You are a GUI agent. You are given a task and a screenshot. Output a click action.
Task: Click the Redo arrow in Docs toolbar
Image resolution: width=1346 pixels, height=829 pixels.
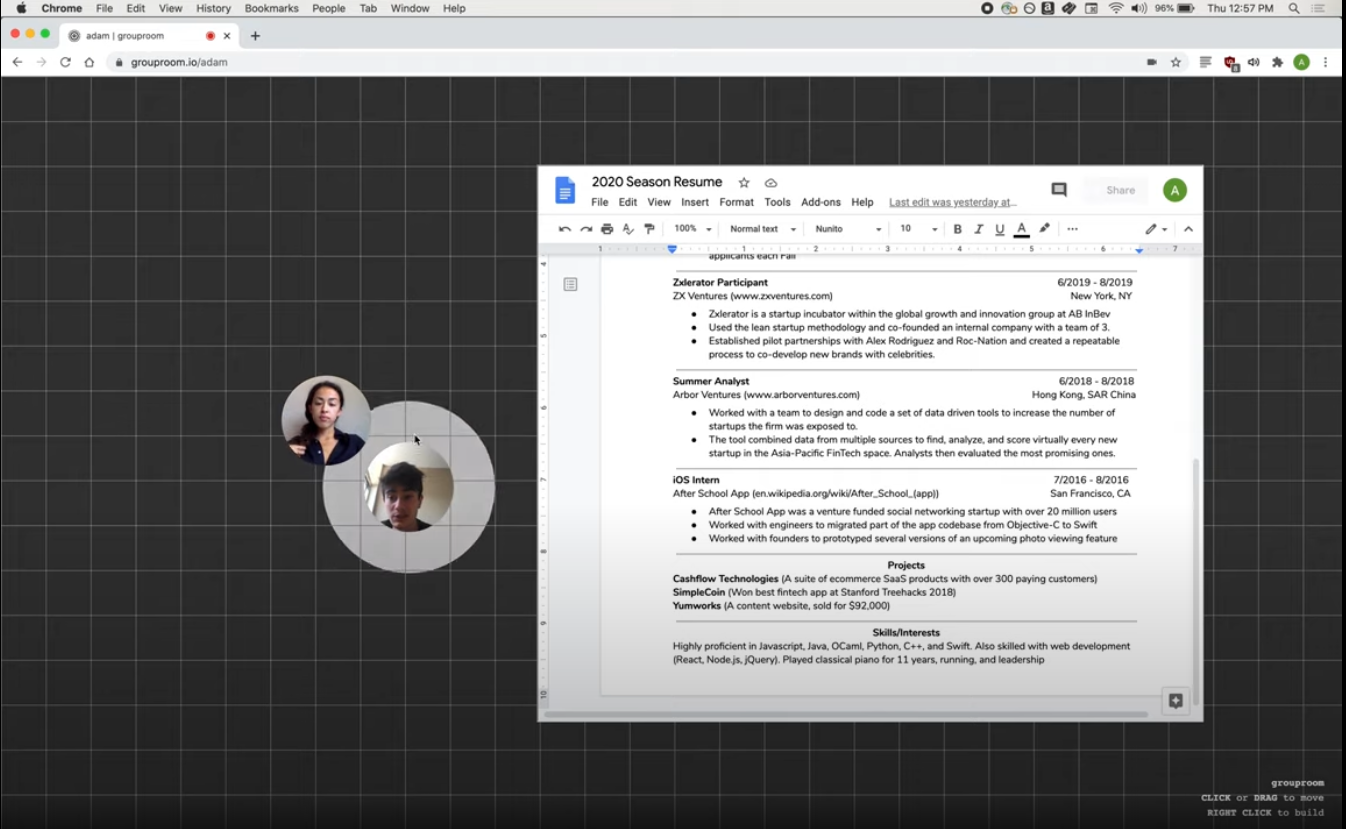pyautogui.click(x=586, y=229)
